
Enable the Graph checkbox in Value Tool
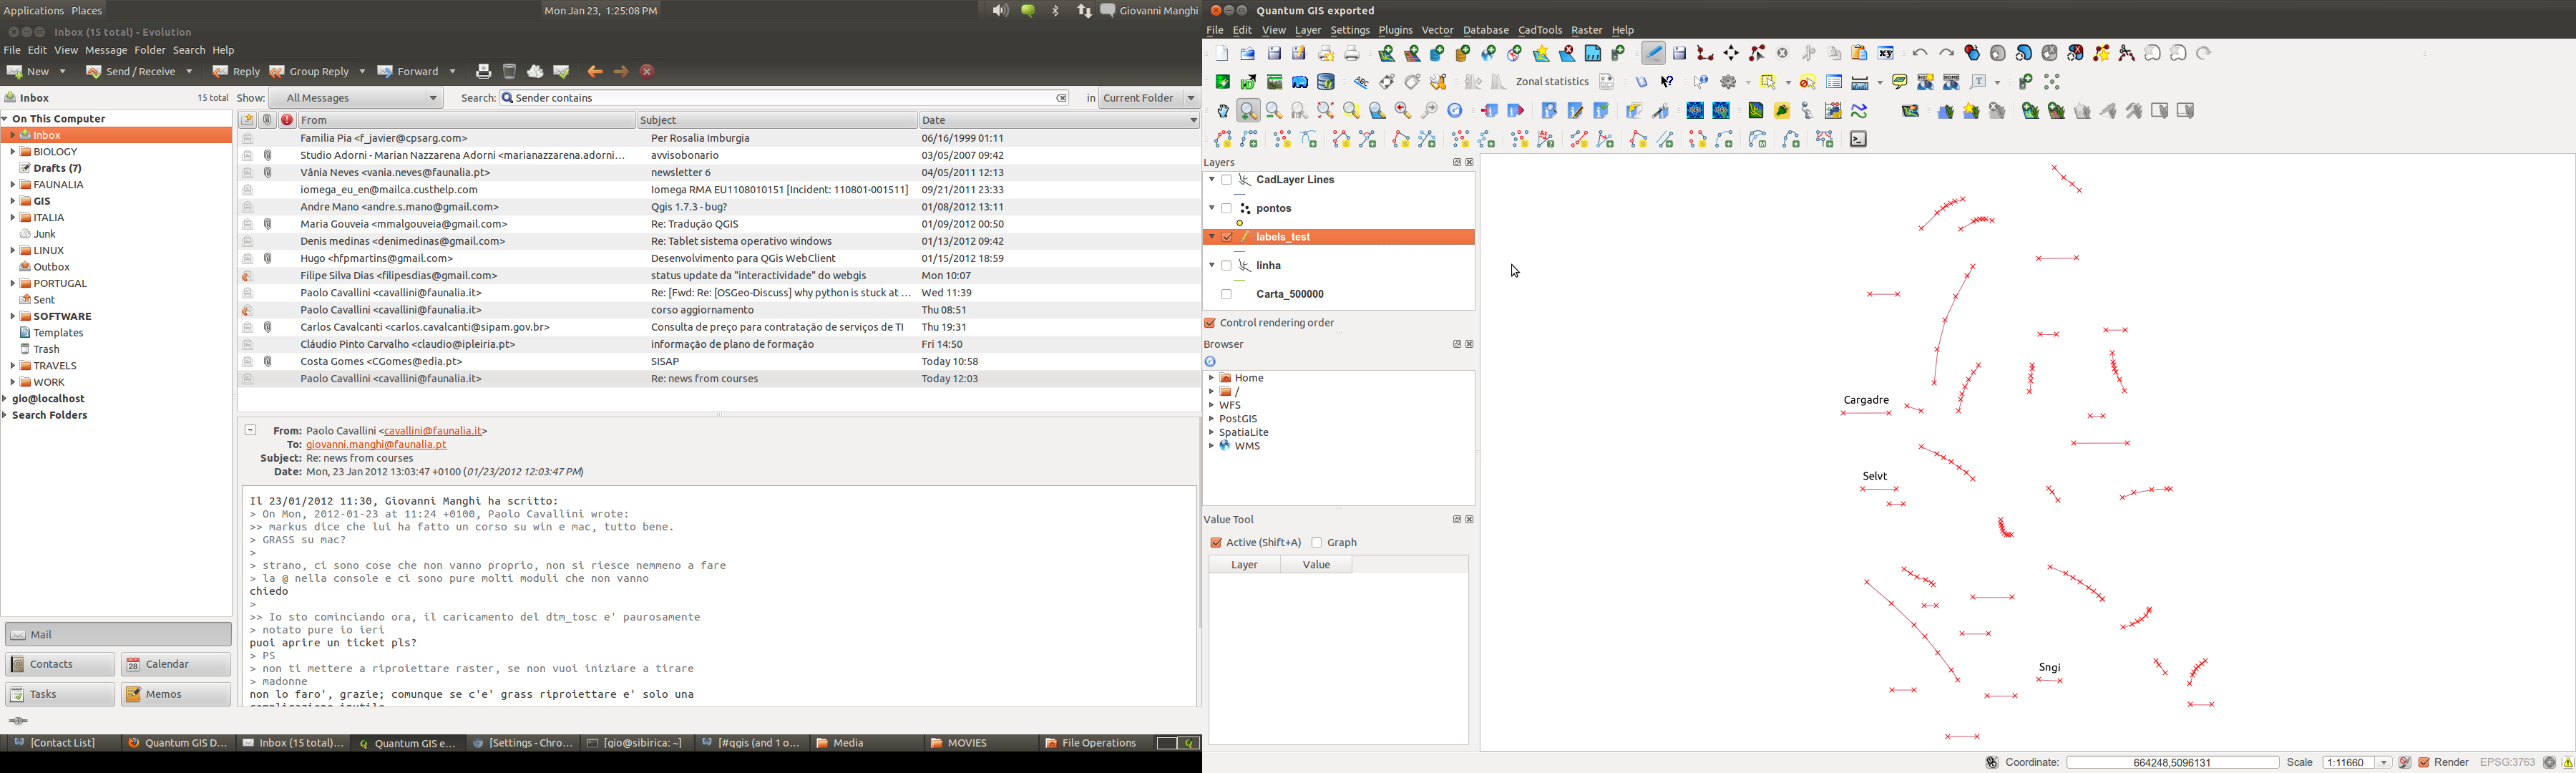pos(1317,543)
